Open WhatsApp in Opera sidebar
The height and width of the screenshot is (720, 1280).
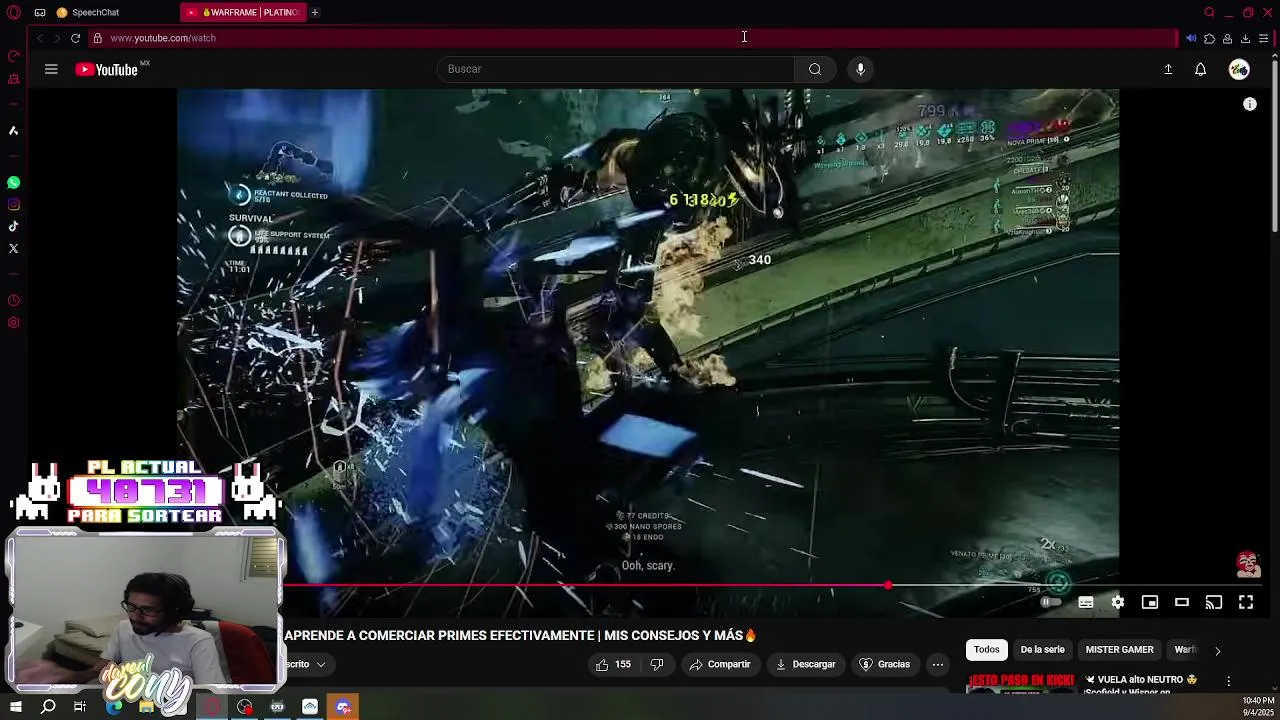point(13,183)
